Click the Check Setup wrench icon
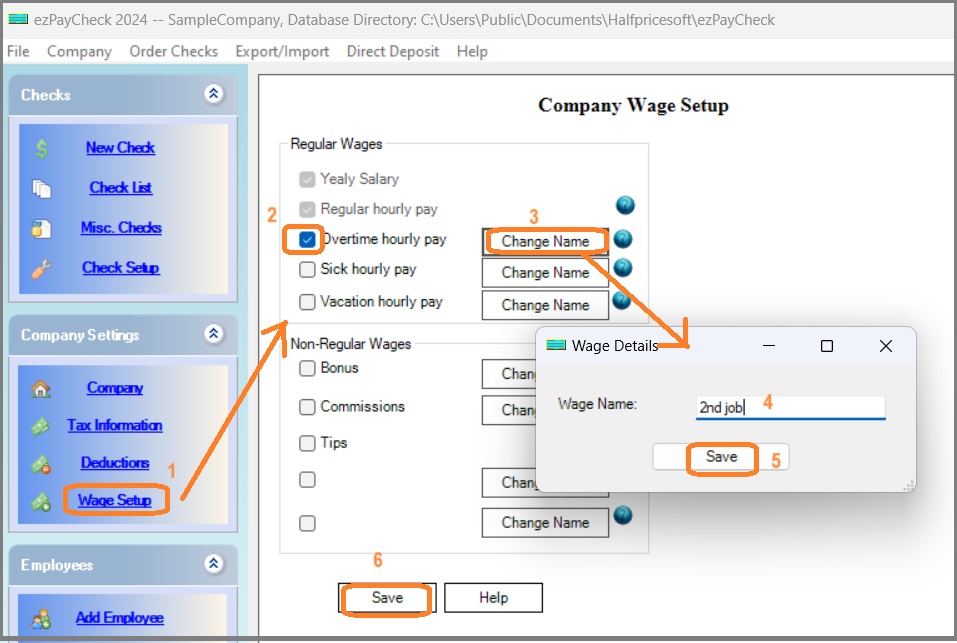Screen dimensions: 957x643 pyautogui.click(x=42, y=267)
